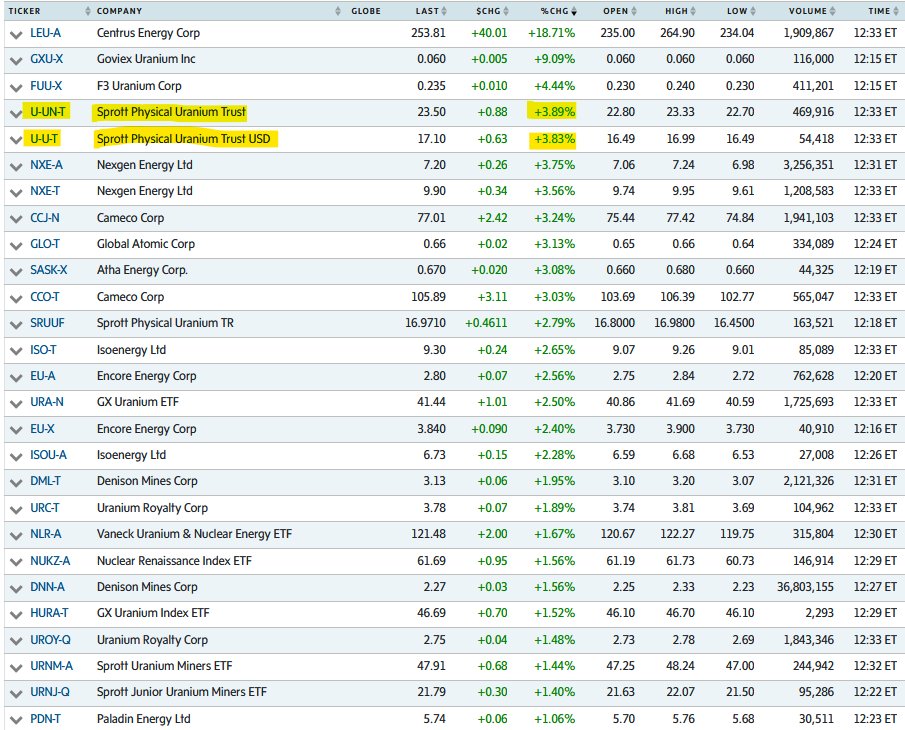
Task: Click the company name Goviex Uranium Inc
Action: (146, 59)
